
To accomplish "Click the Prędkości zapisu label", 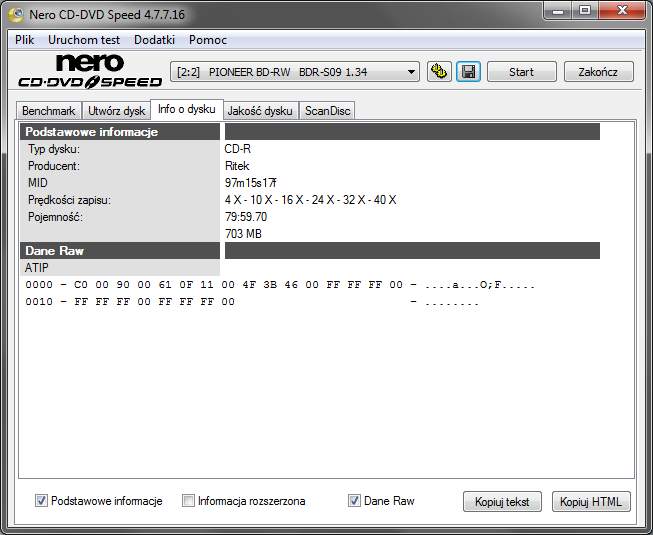I will pos(69,200).
